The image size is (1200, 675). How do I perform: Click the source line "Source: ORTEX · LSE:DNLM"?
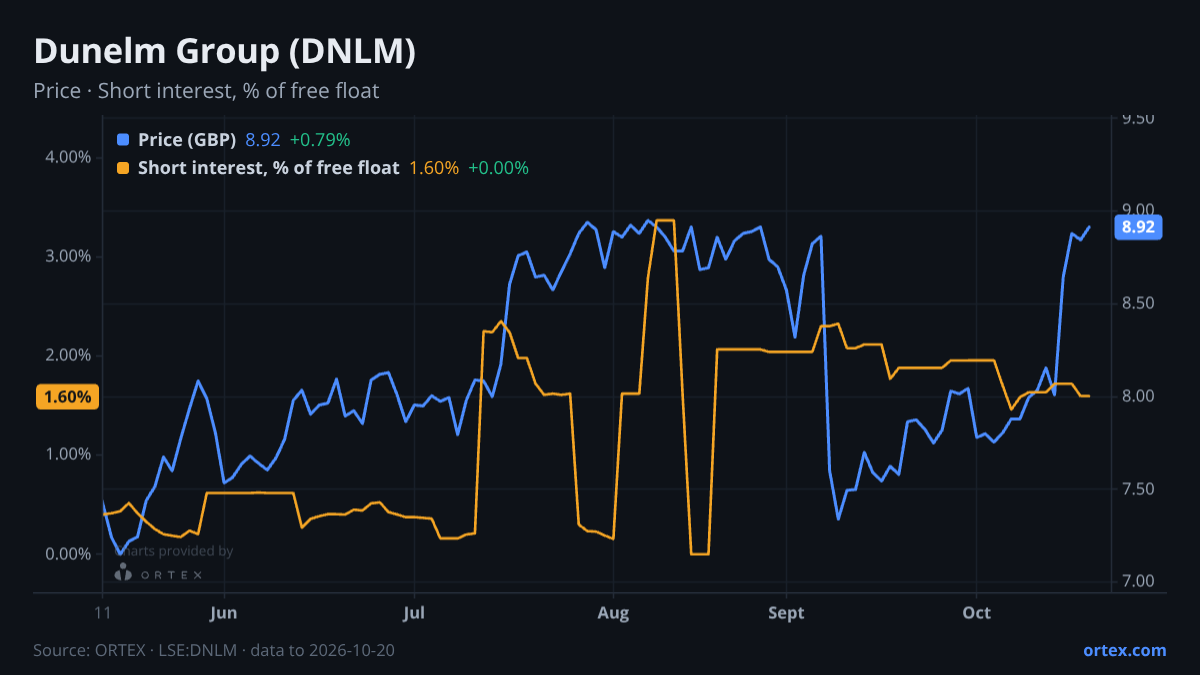click(x=135, y=650)
